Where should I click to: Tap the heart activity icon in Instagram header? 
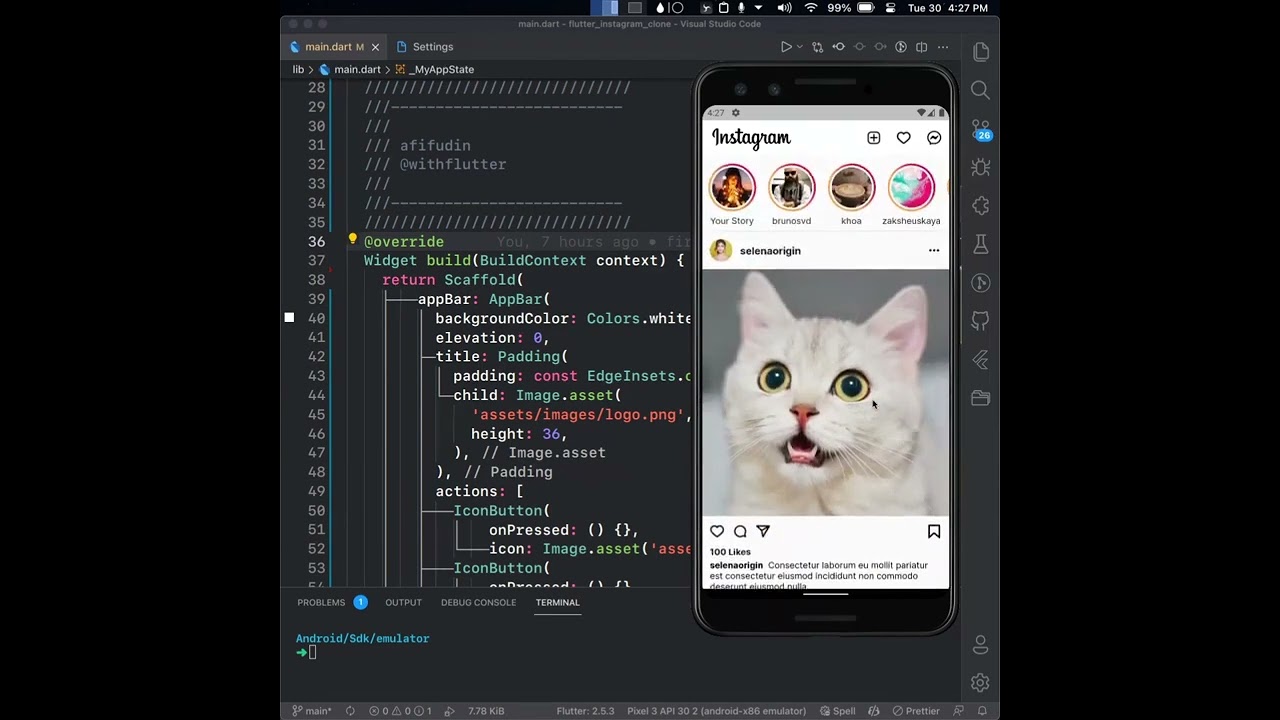(x=903, y=138)
